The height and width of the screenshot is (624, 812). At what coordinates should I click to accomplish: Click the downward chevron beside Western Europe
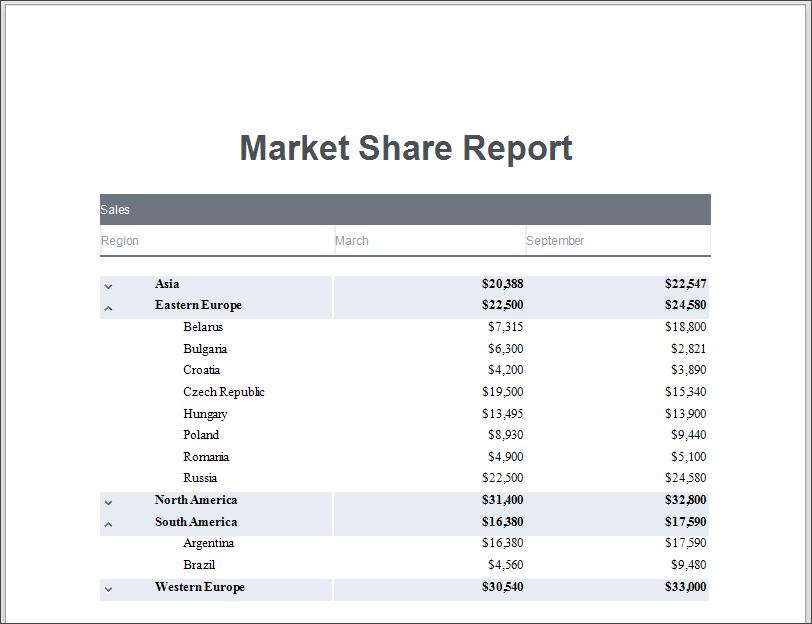pyautogui.click(x=108, y=589)
